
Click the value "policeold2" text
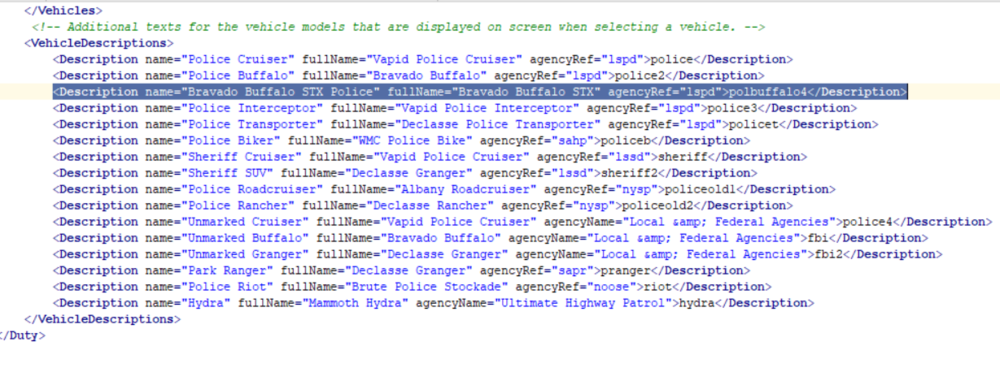[x=659, y=205]
